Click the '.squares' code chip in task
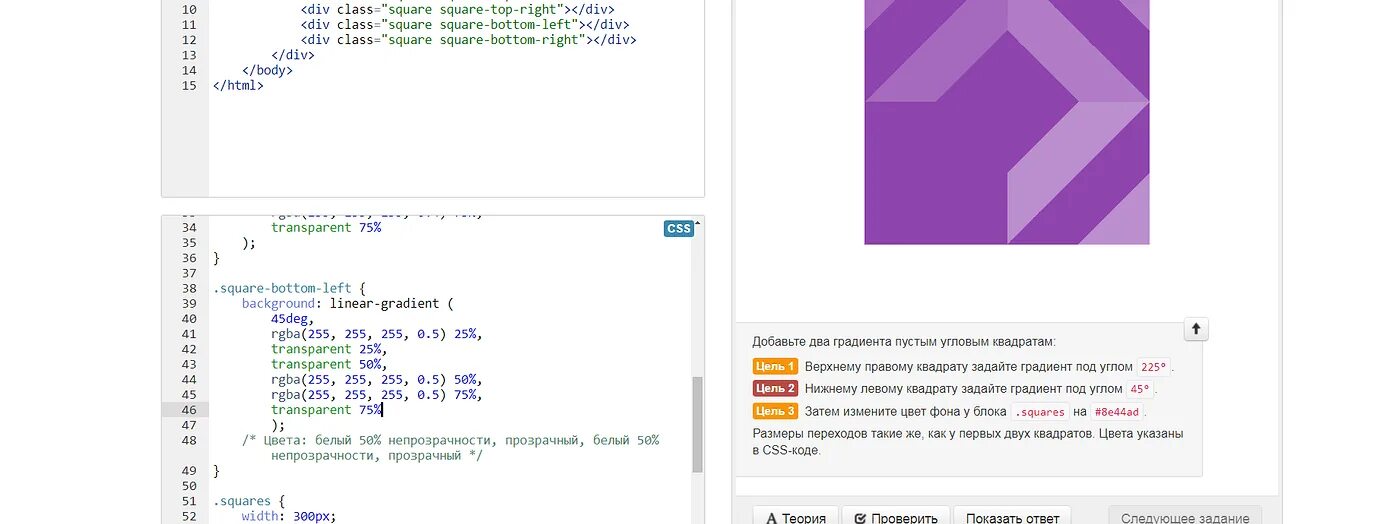This screenshot has width=1380, height=524. point(1040,412)
